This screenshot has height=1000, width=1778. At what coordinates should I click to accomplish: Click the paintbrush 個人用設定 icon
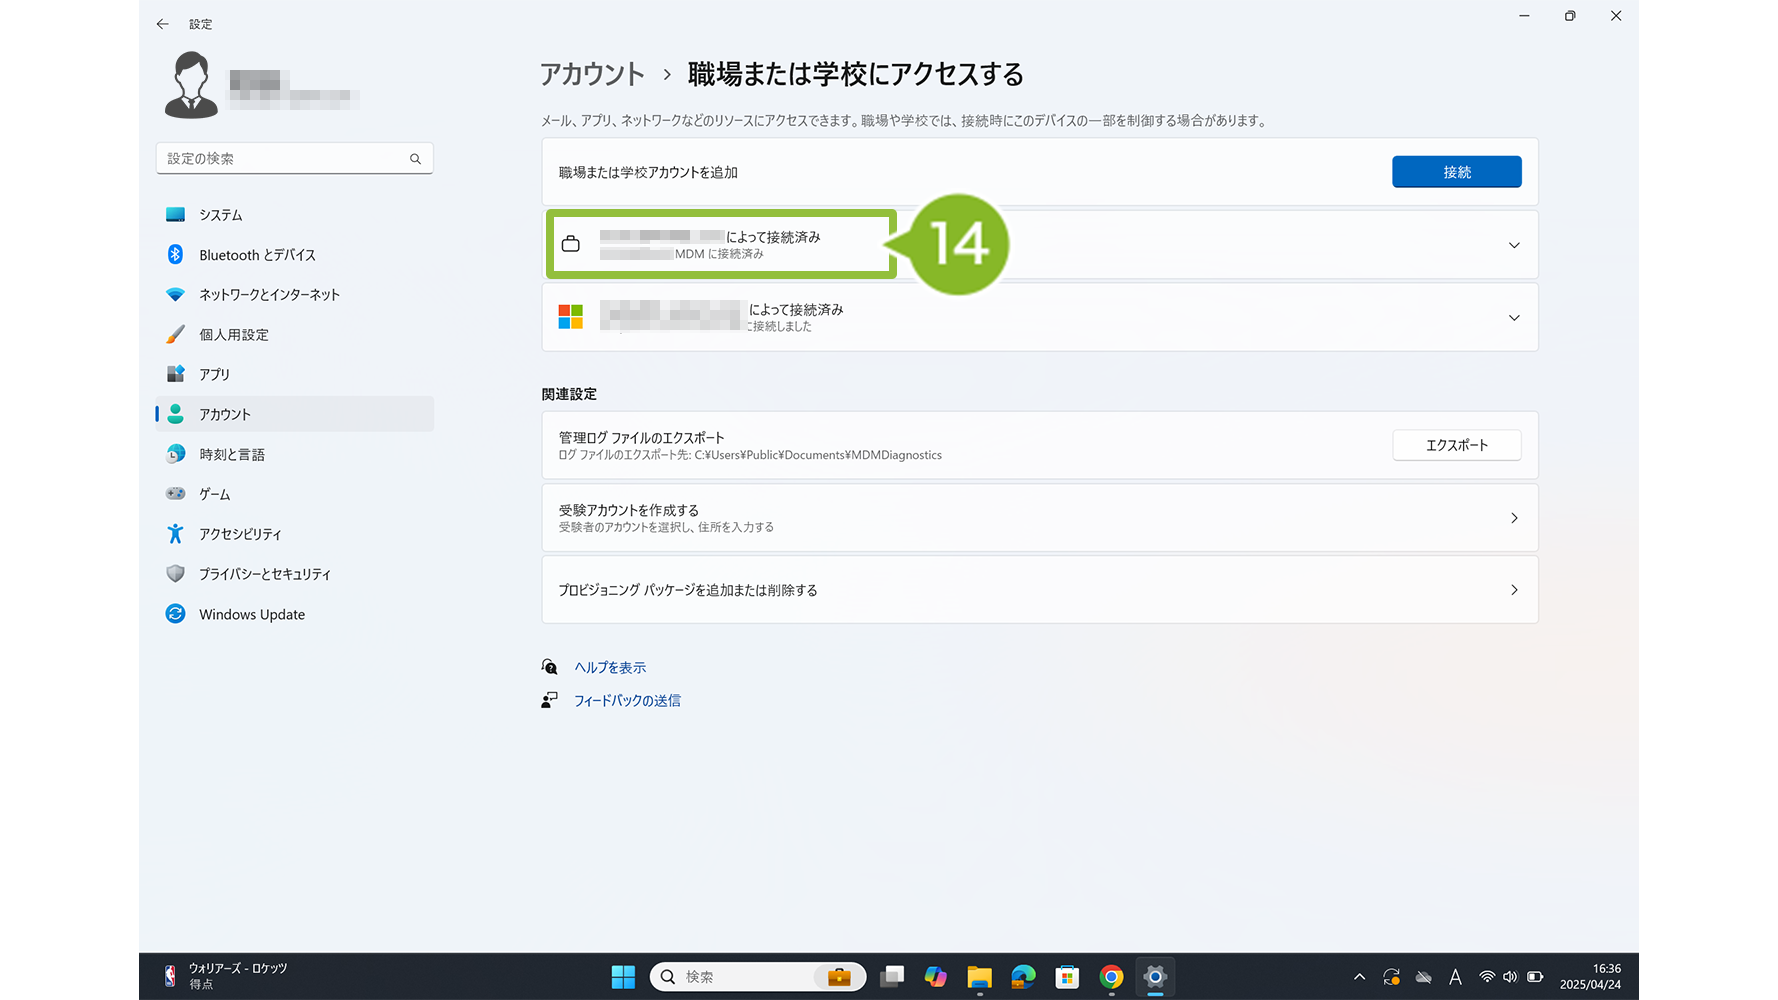tap(175, 334)
